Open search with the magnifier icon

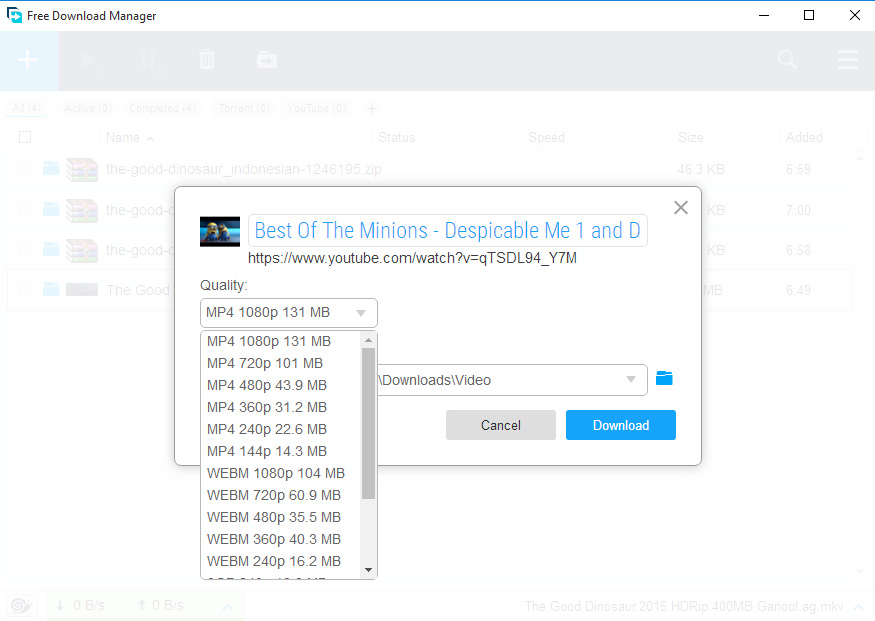[787, 60]
